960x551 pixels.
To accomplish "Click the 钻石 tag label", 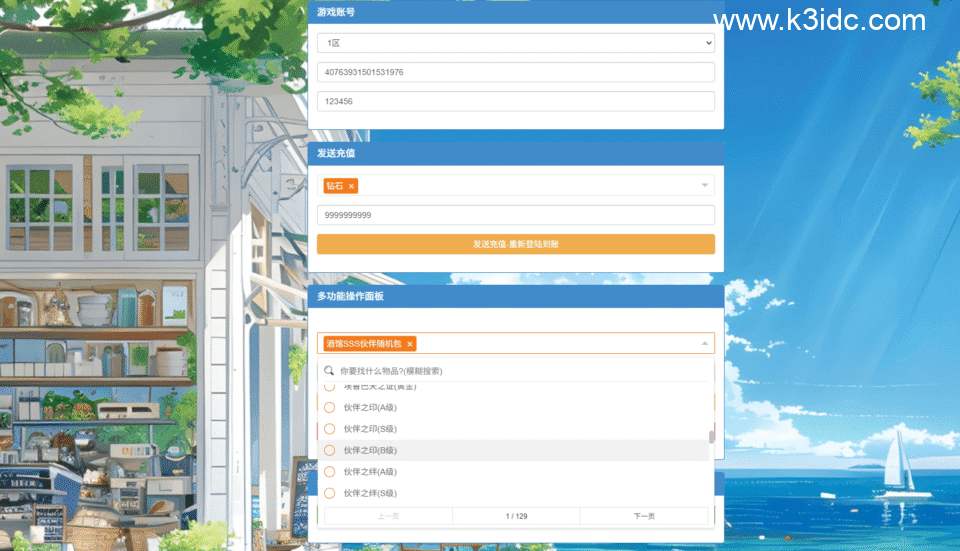I will tap(335, 186).
